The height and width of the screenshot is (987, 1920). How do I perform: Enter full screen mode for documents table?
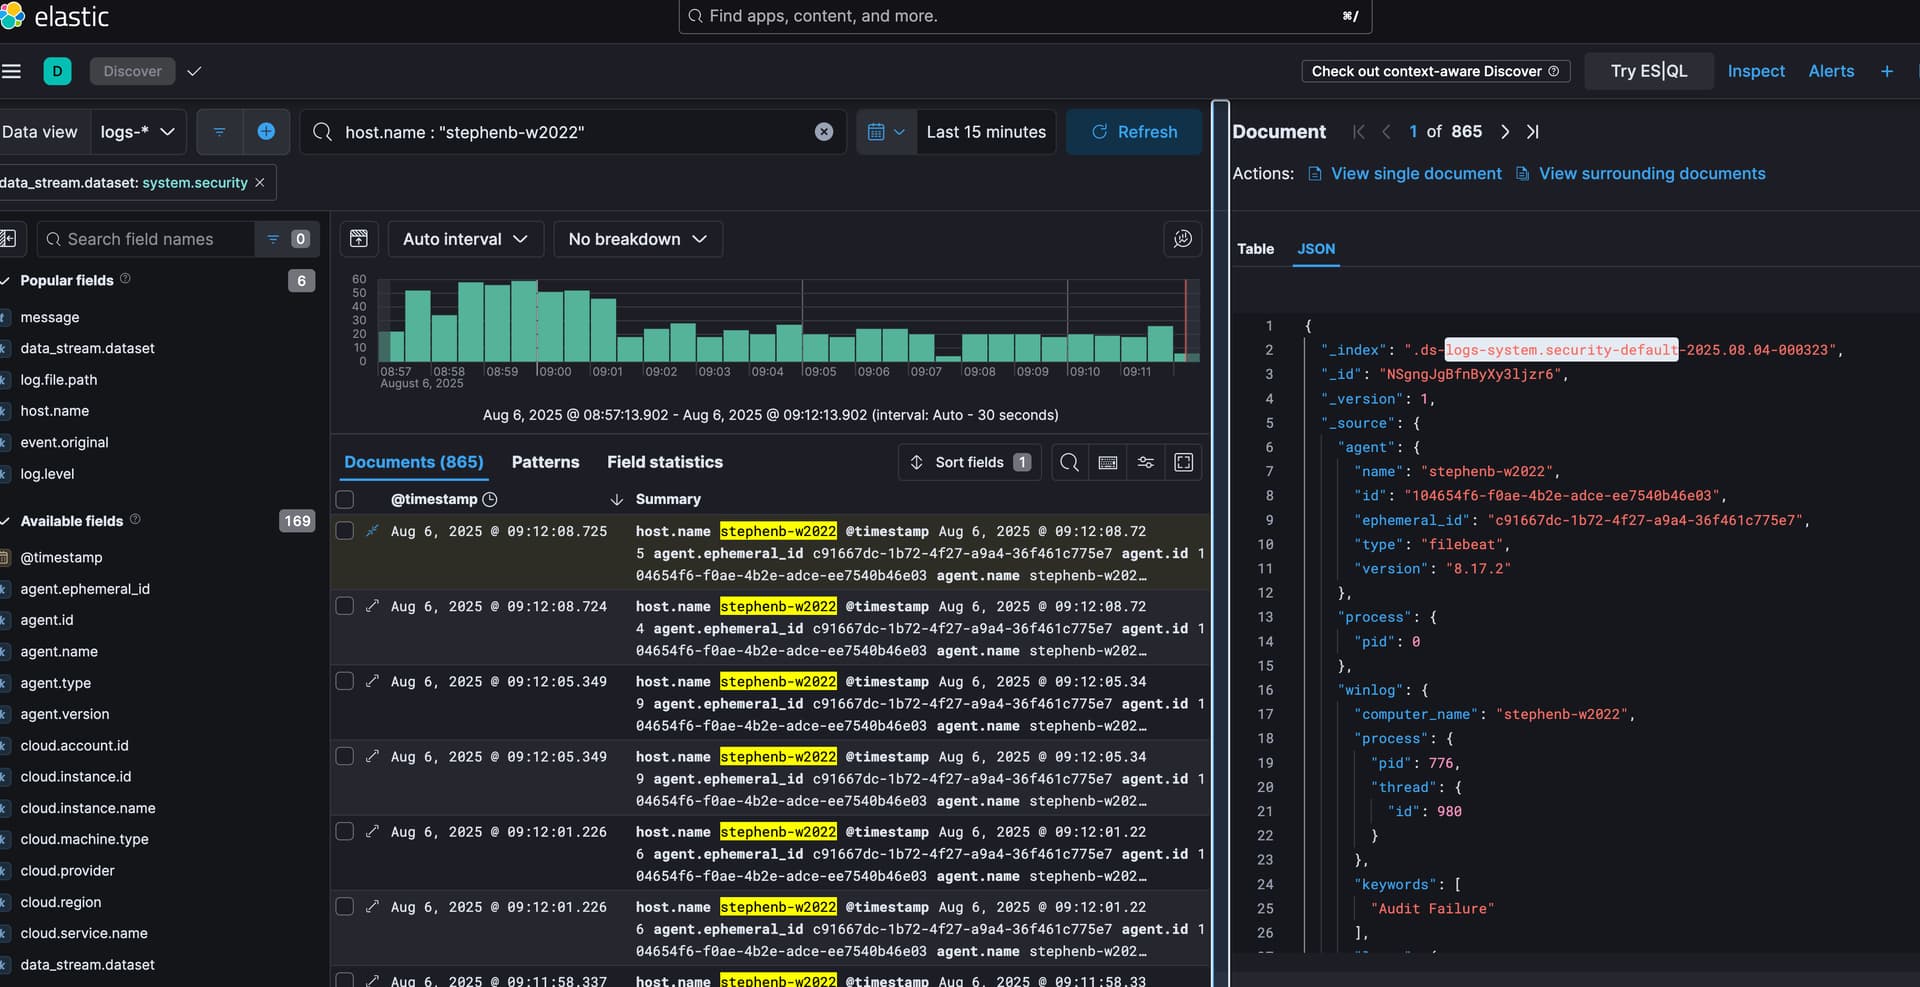[x=1183, y=462]
